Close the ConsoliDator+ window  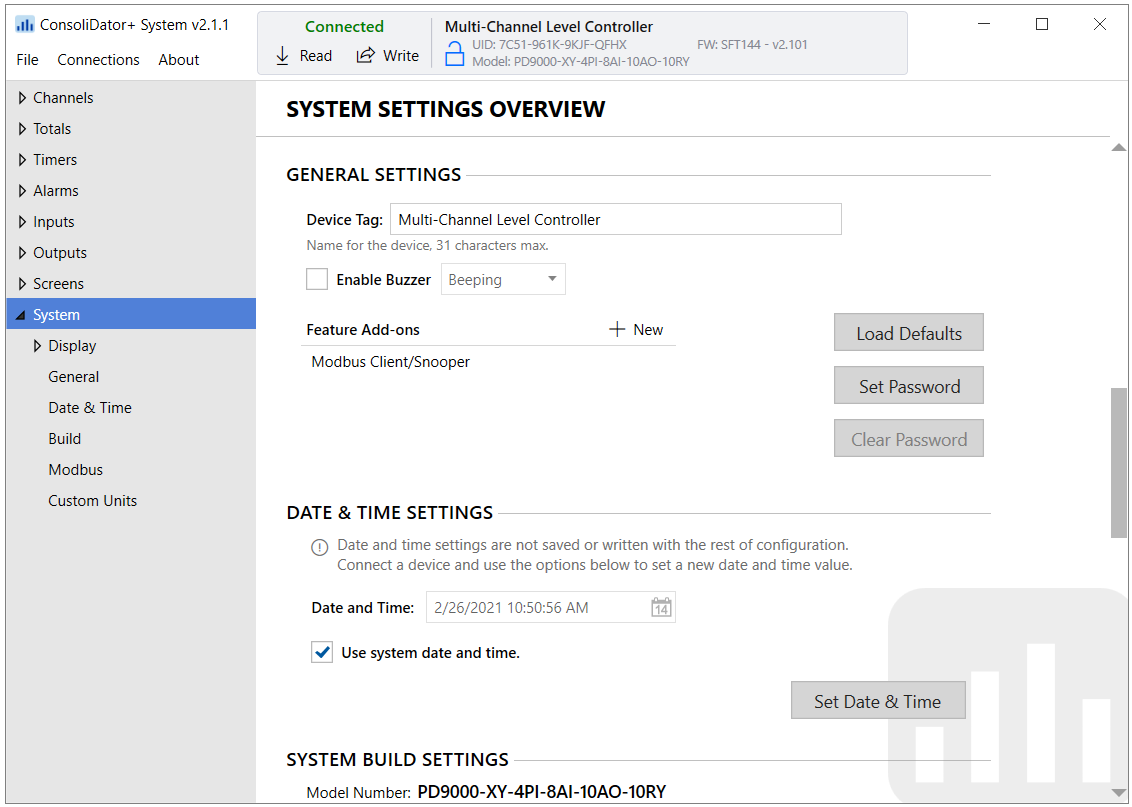click(1100, 24)
